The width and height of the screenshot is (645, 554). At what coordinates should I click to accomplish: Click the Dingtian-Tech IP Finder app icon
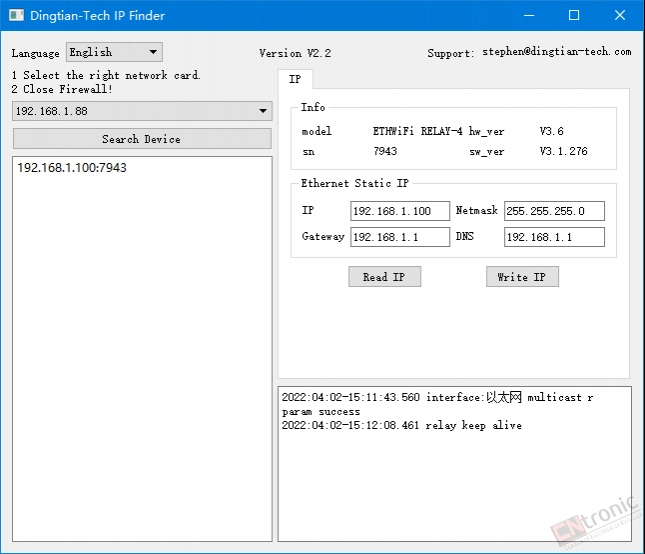(16, 15)
